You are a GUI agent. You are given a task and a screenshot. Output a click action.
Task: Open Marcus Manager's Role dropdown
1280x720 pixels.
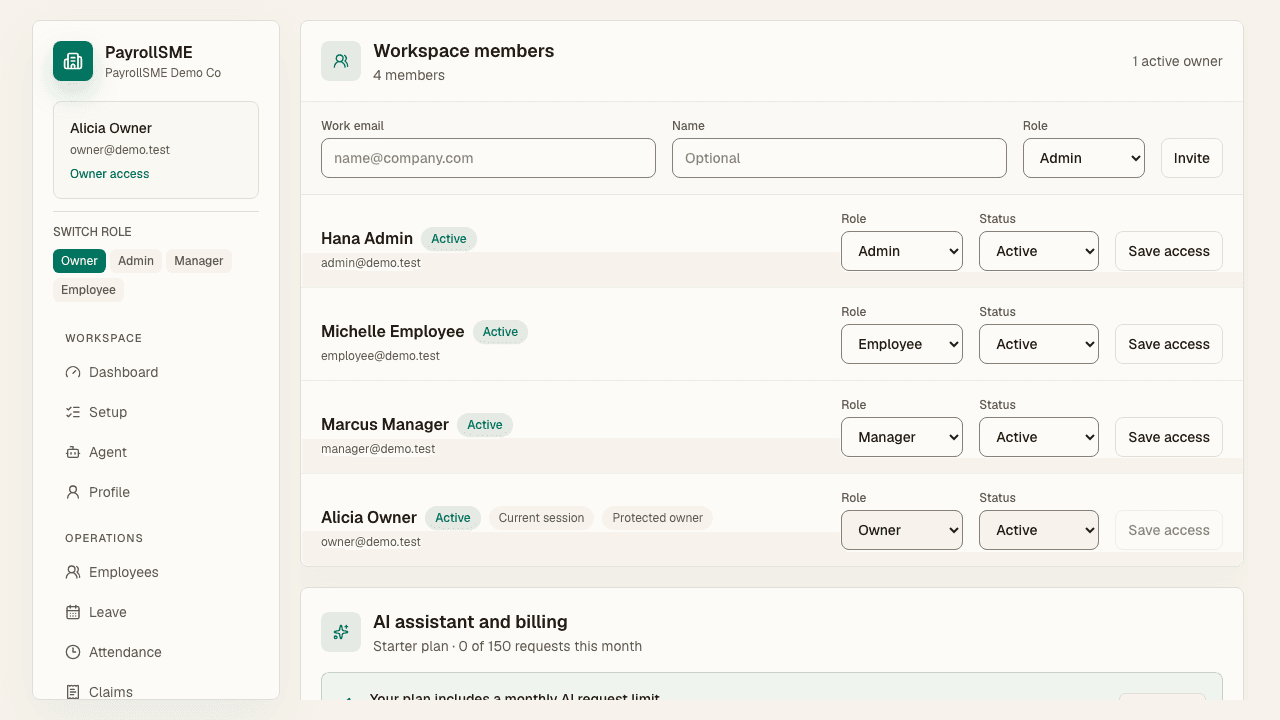[902, 437]
